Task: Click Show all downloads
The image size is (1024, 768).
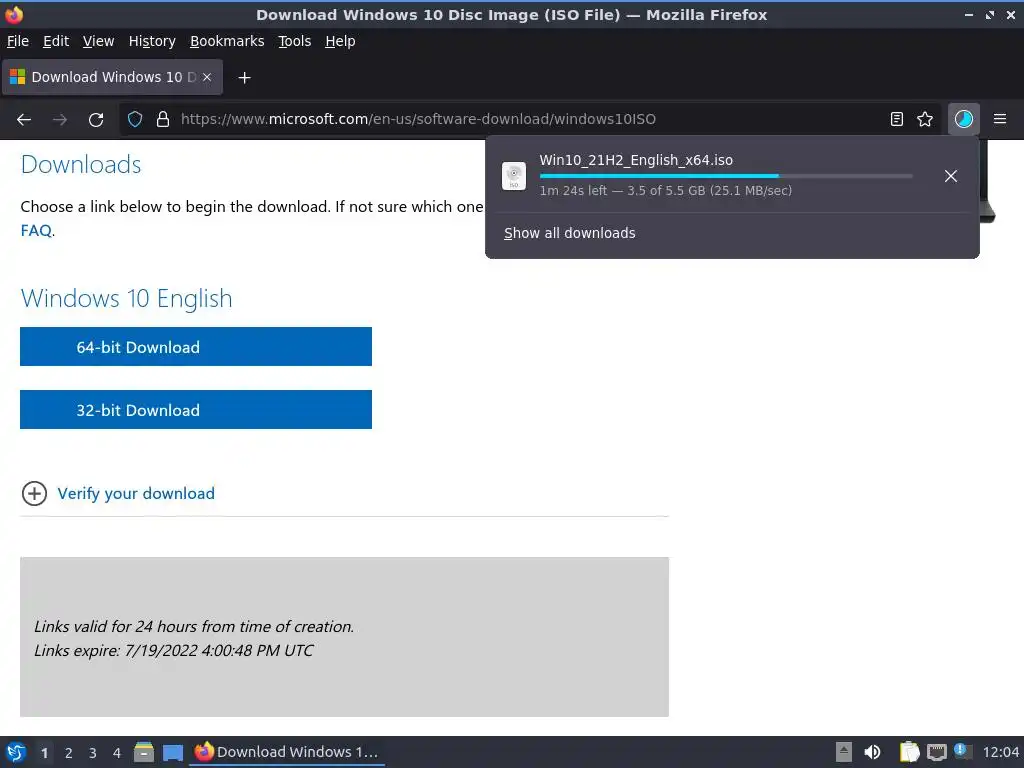Action: click(569, 233)
